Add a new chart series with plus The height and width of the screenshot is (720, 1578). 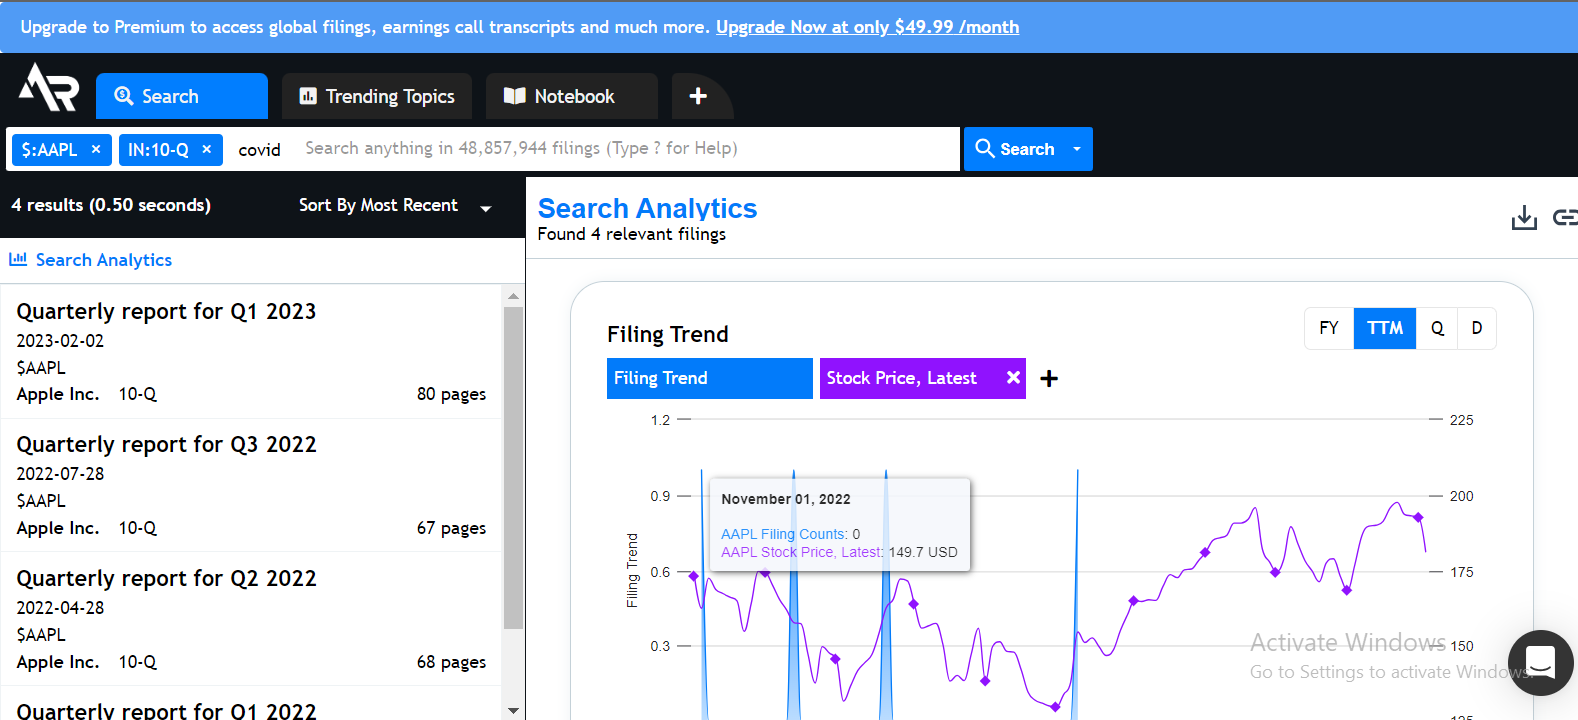click(1049, 378)
